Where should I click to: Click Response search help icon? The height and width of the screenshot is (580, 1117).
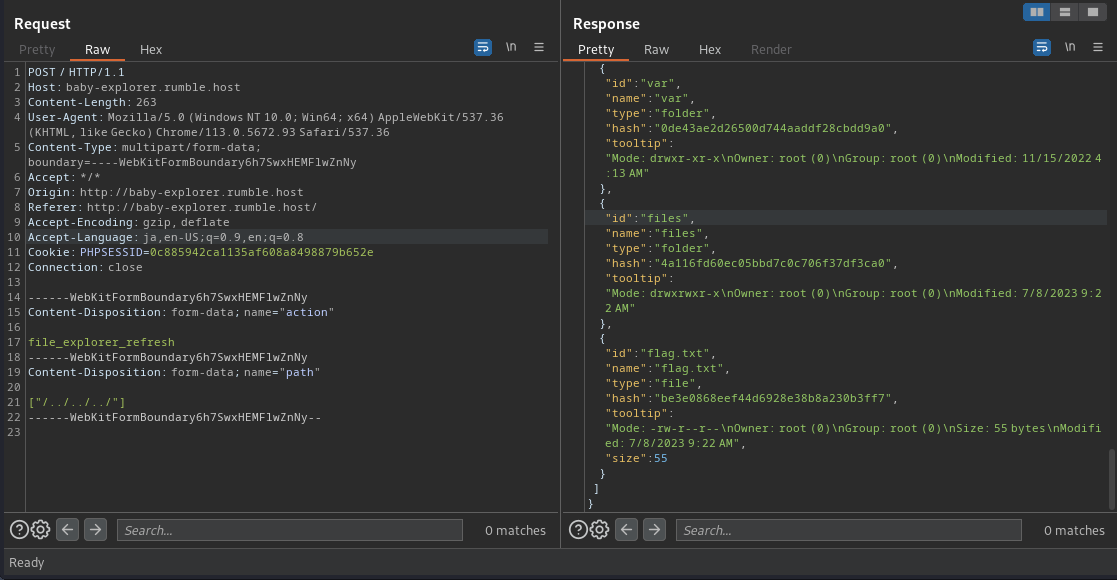(578, 530)
